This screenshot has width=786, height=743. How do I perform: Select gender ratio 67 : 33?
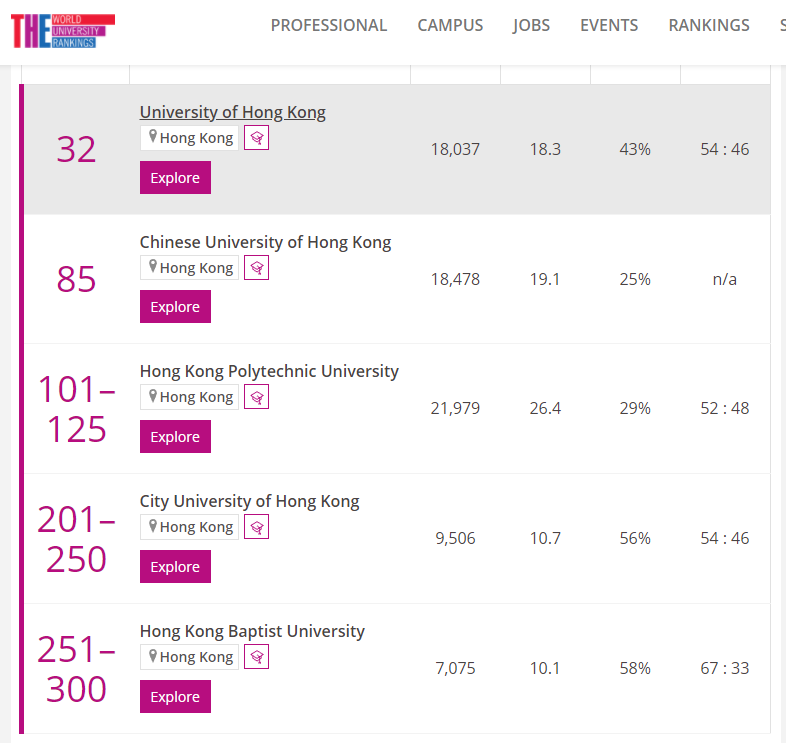(725, 668)
